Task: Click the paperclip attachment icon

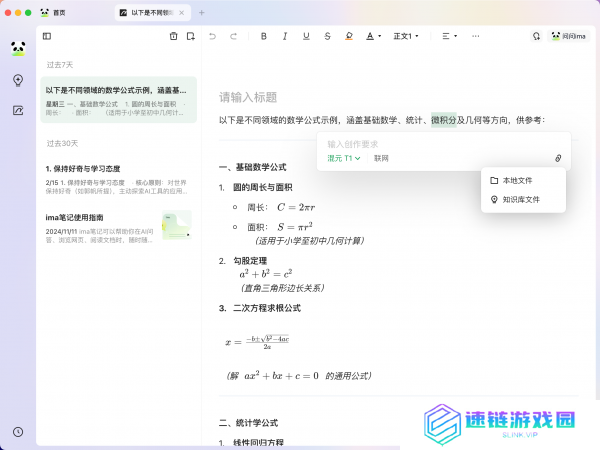Action: tap(558, 158)
